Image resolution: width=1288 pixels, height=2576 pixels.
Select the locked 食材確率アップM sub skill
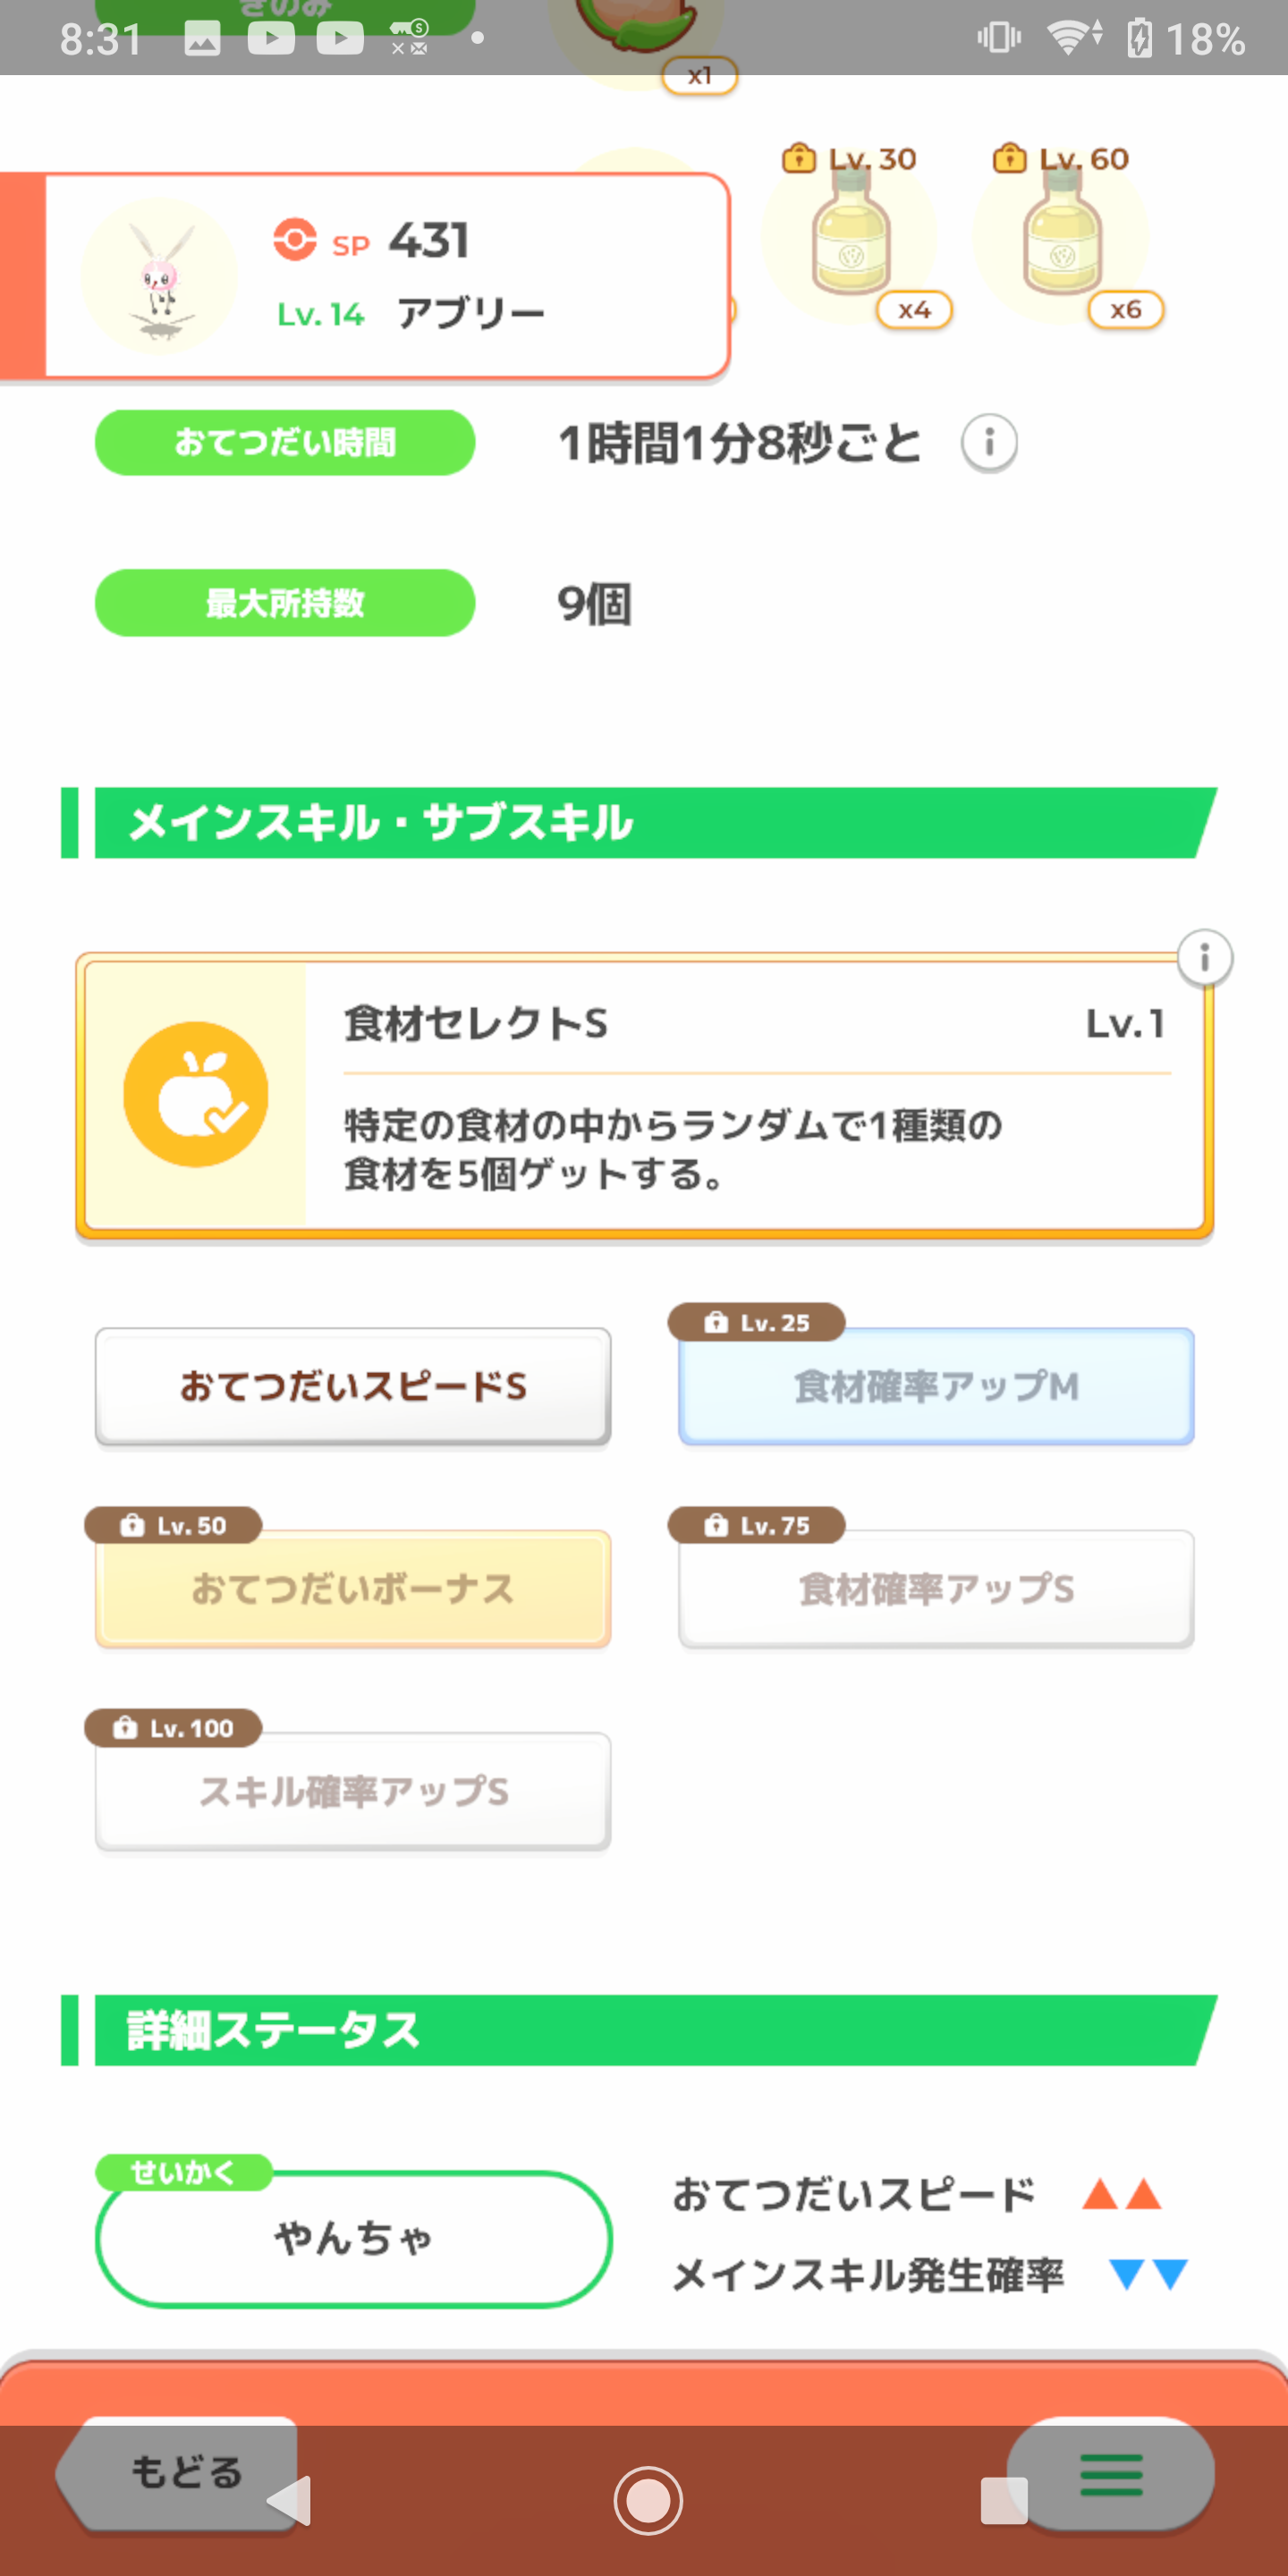pyautogui.click(x=936, y=1386)
